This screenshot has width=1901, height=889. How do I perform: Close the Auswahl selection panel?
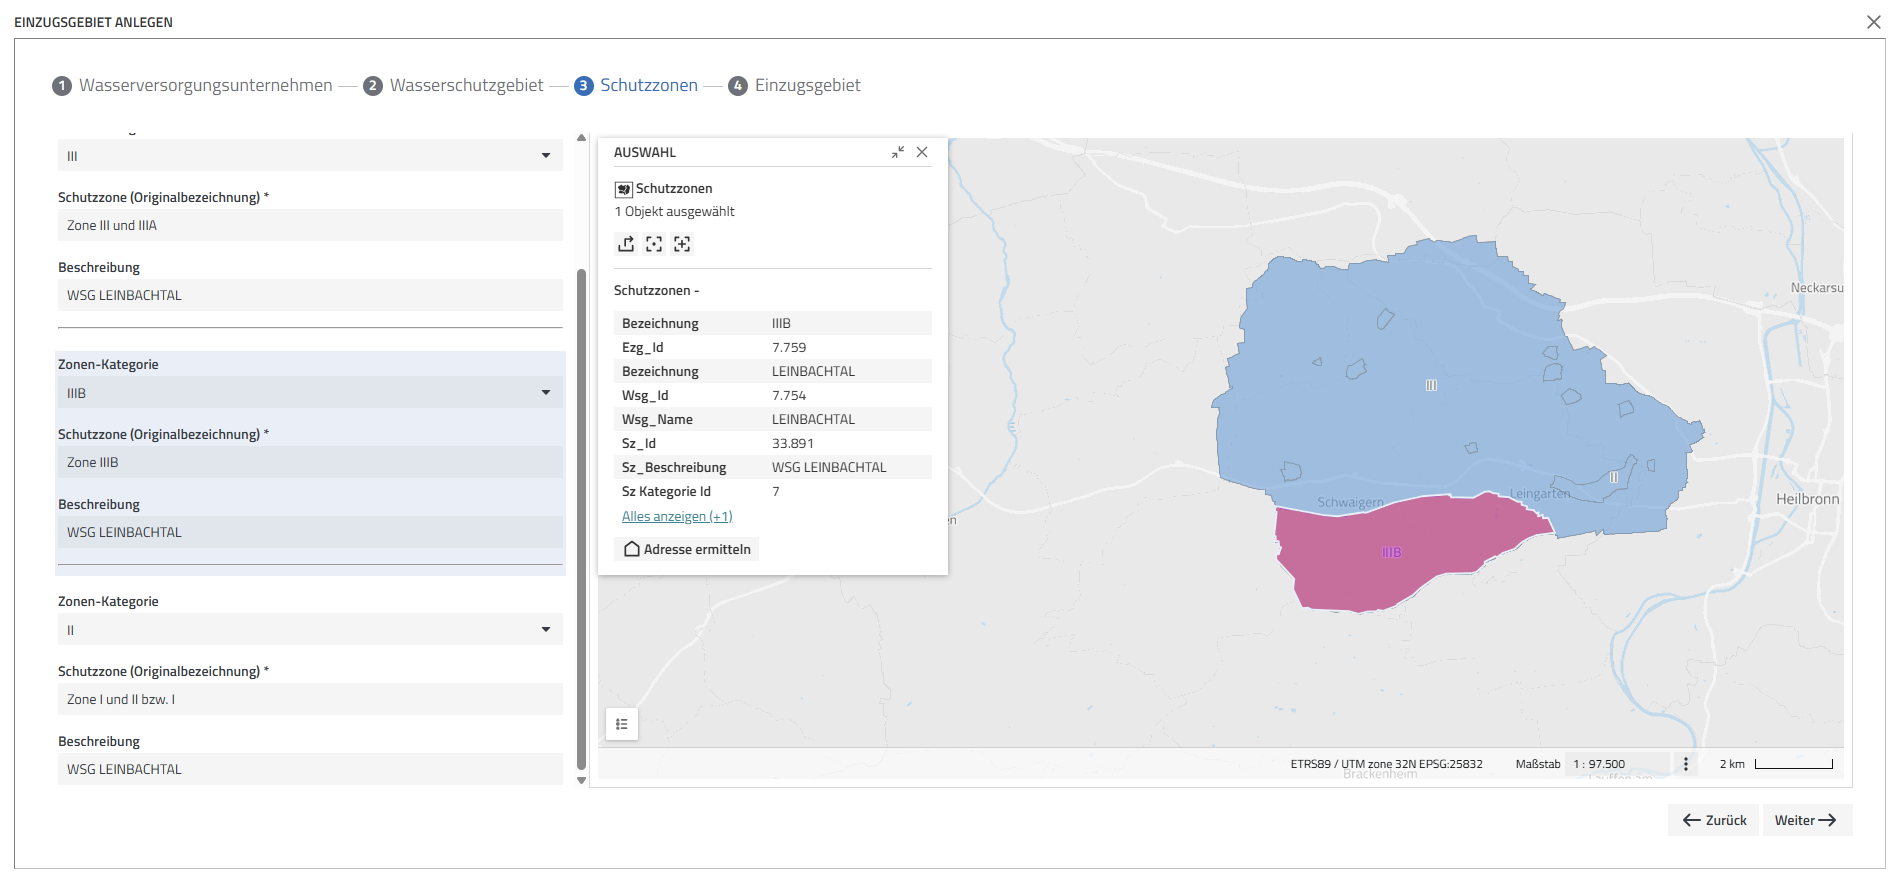click(x=922, y=152)
